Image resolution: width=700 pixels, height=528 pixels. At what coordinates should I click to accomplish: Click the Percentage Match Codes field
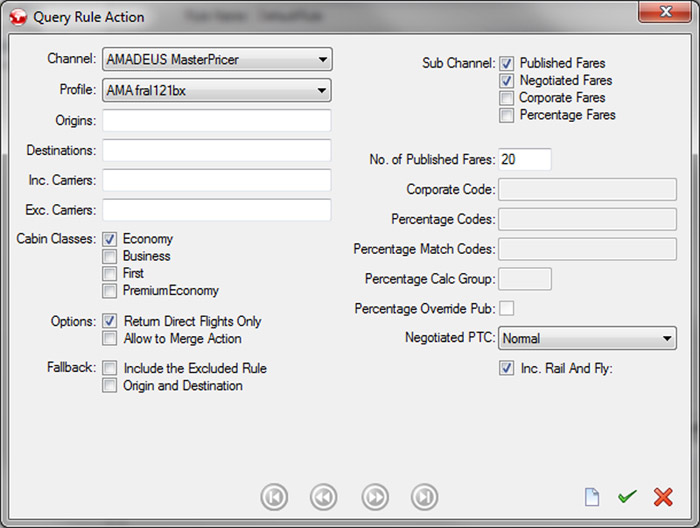587,249
